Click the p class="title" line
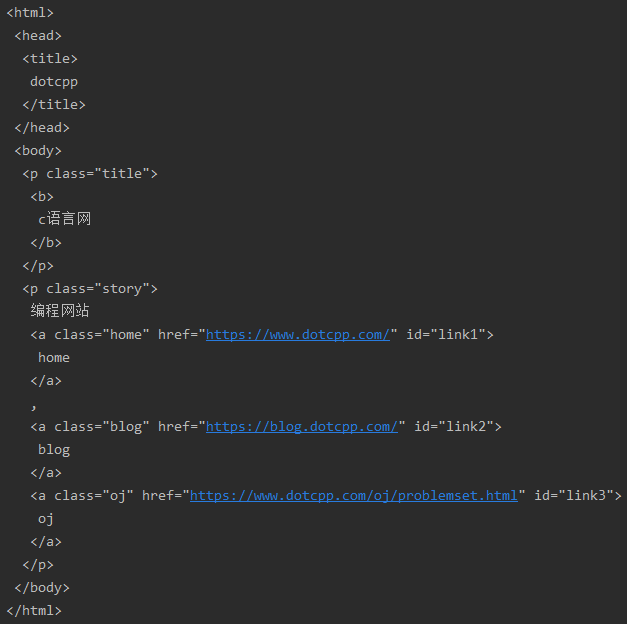 pos(90,173)
